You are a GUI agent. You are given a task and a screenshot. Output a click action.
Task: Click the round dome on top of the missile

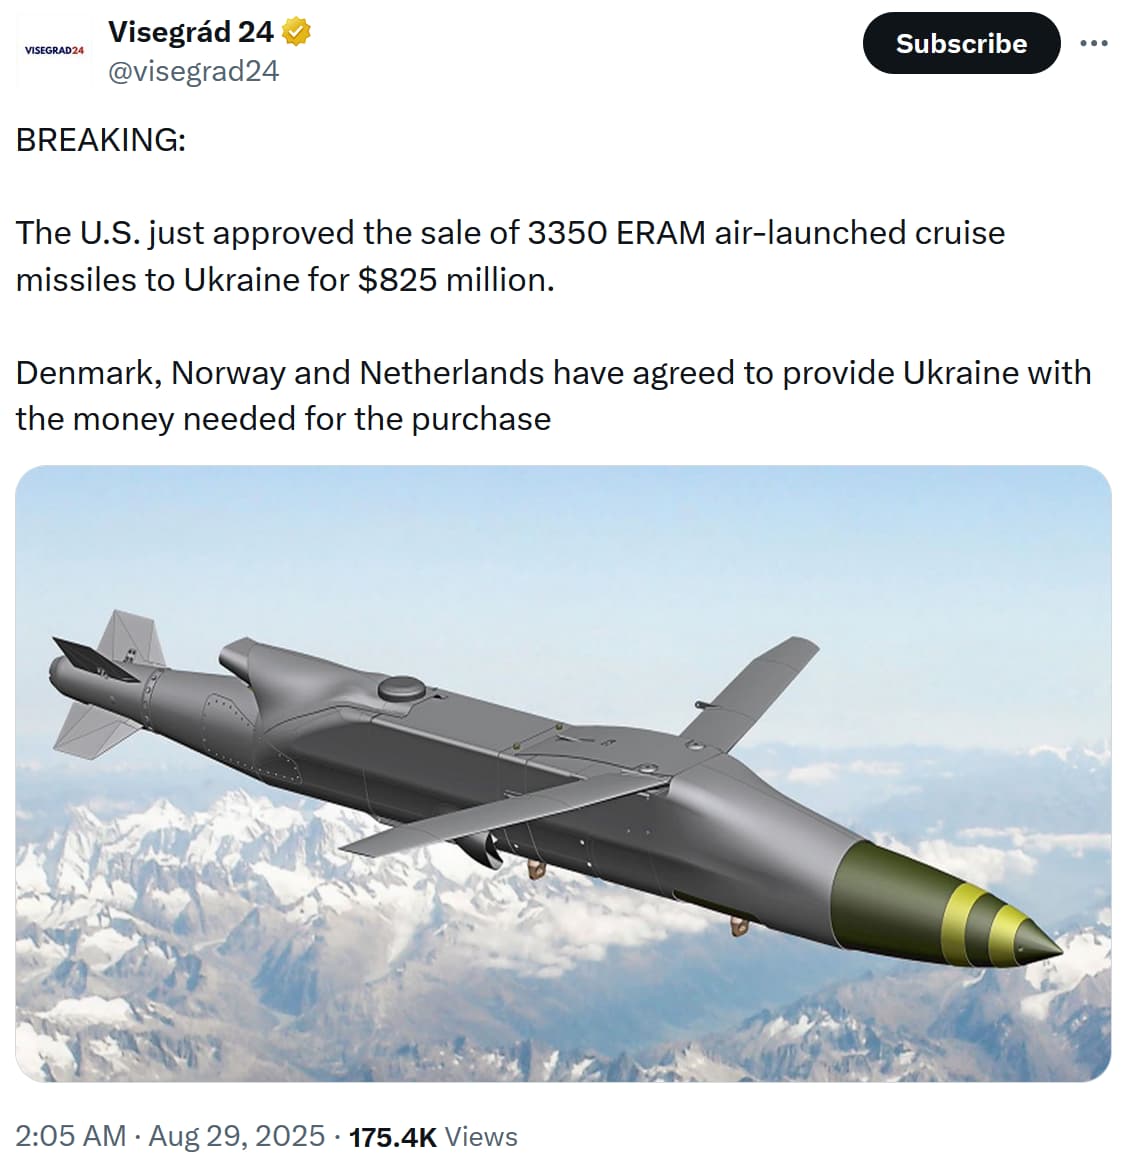click(x=402, y=688)
